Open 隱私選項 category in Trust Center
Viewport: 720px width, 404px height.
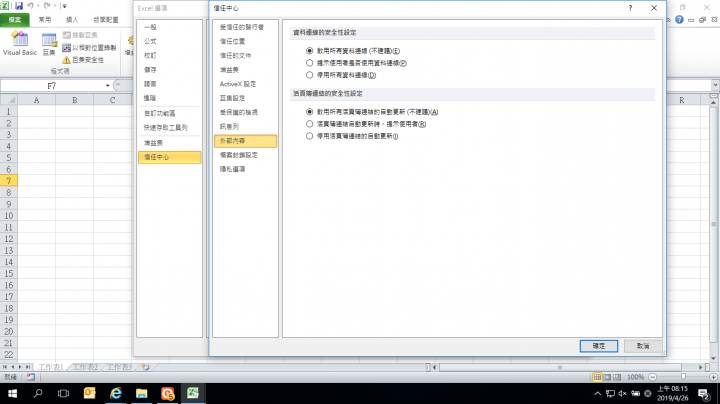[x=245, y=169]
